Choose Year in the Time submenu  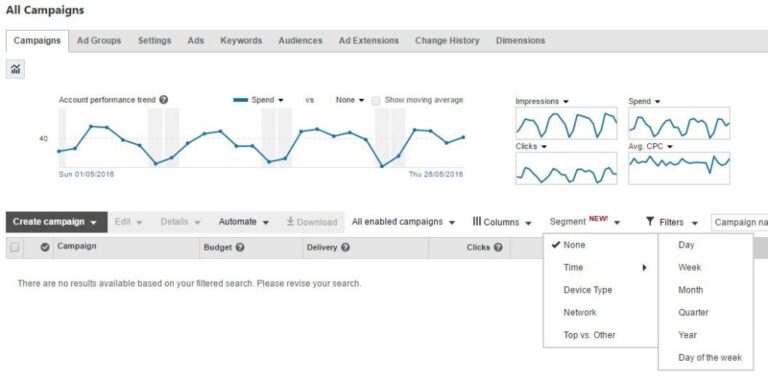[x=706, y=335]
